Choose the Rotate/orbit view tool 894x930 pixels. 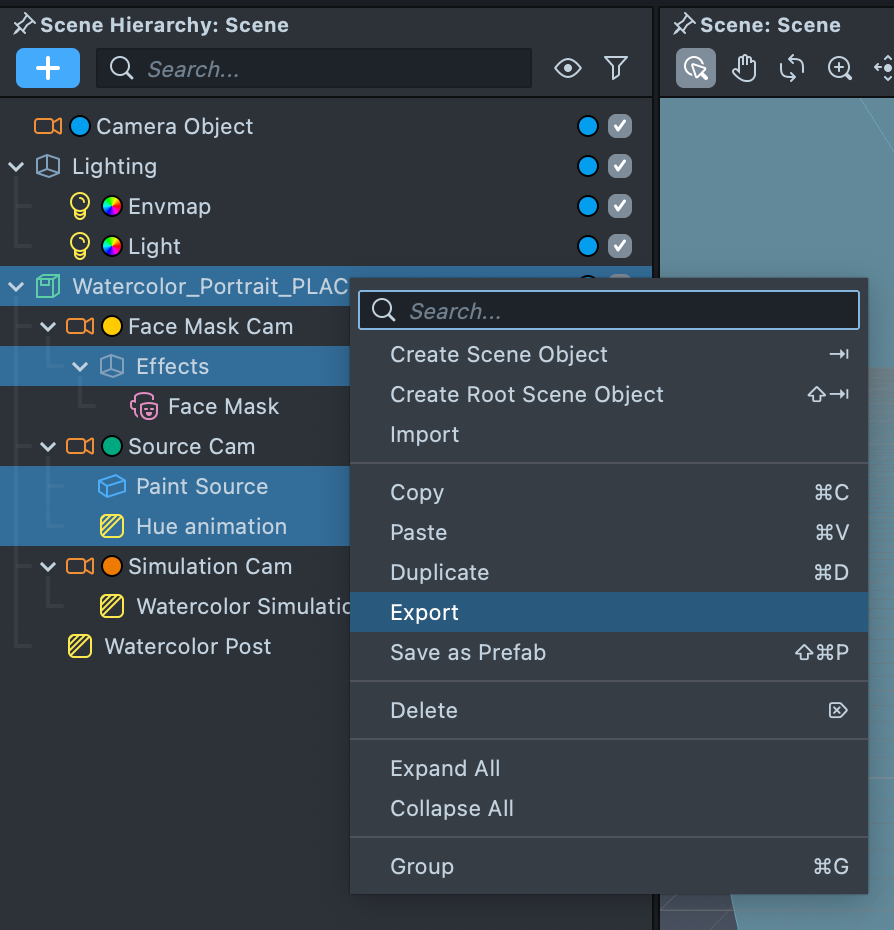(792, 68)
